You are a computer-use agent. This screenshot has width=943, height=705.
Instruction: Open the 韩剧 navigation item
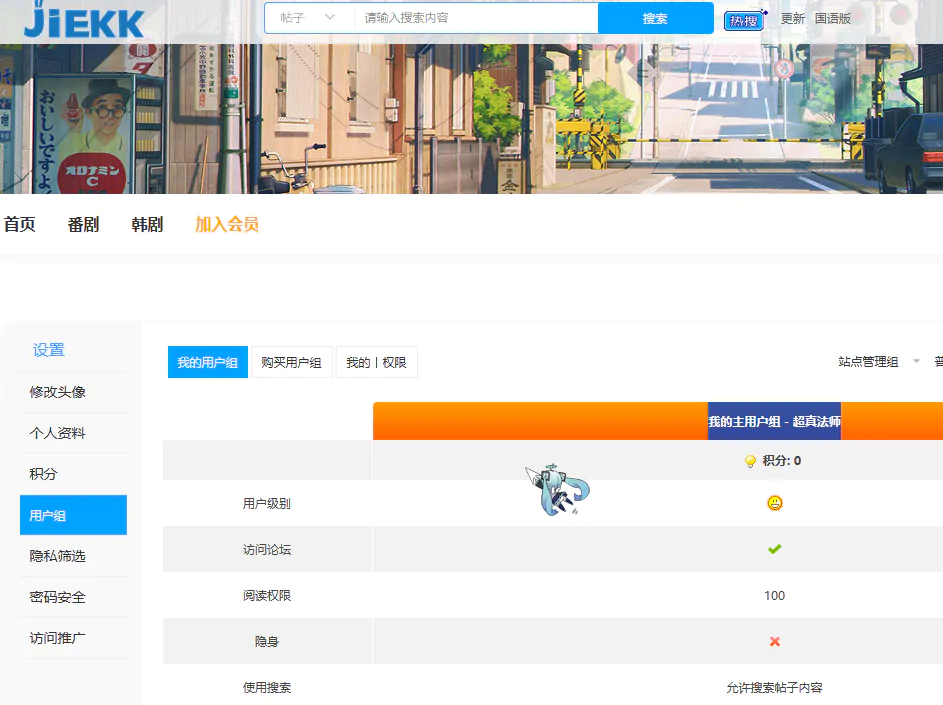click(147, 224)
